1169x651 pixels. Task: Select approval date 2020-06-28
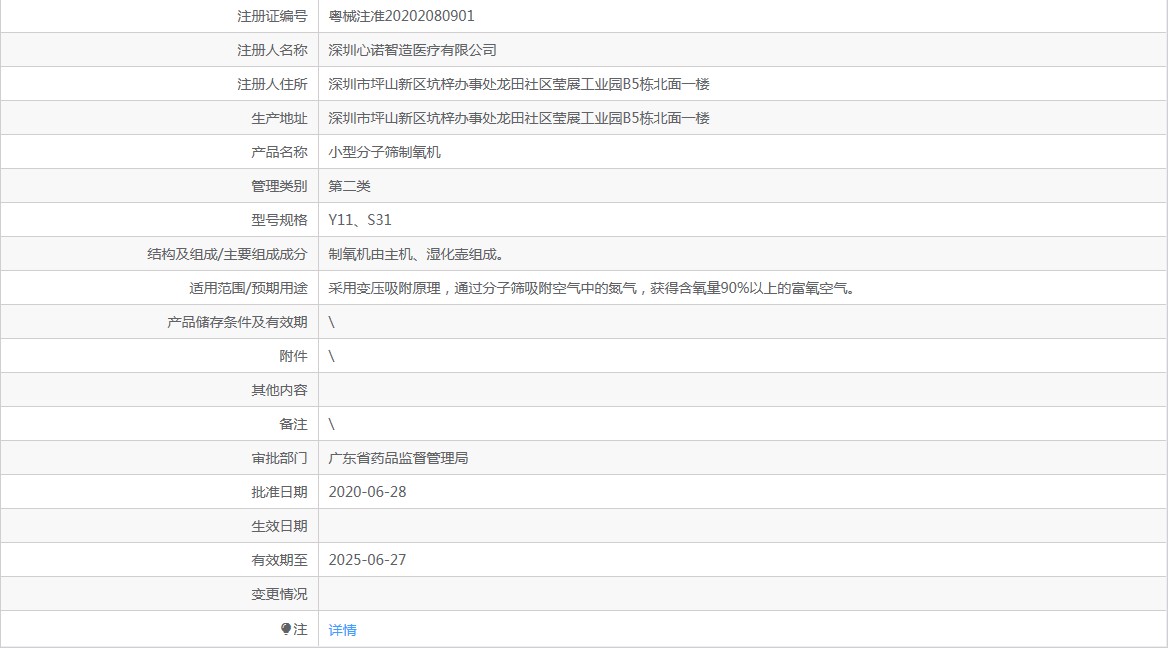tap(368, 492)
